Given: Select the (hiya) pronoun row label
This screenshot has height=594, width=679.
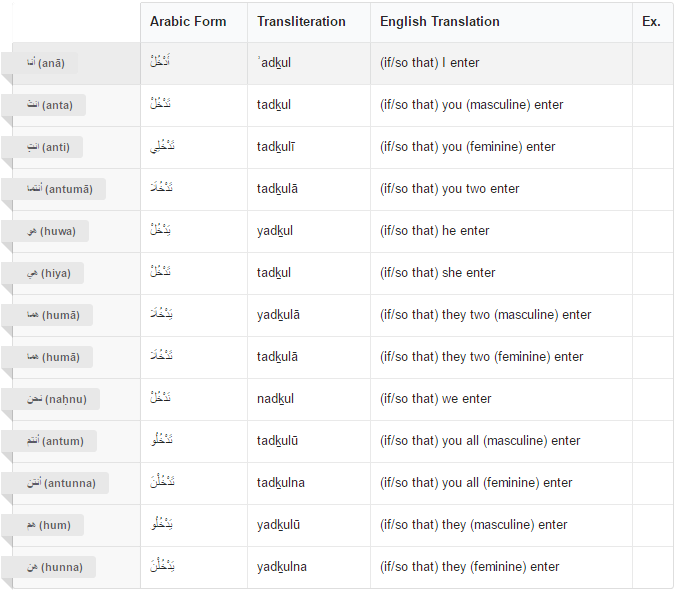Looking at the screenshot, I should [x=42, y=273].
